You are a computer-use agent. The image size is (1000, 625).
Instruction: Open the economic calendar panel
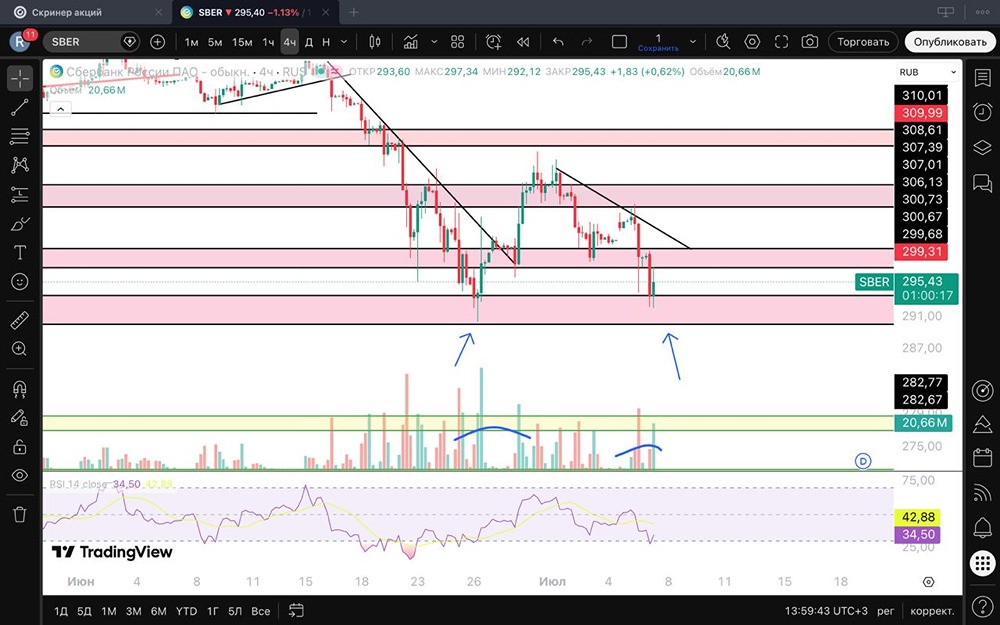(x=982, y=457)
